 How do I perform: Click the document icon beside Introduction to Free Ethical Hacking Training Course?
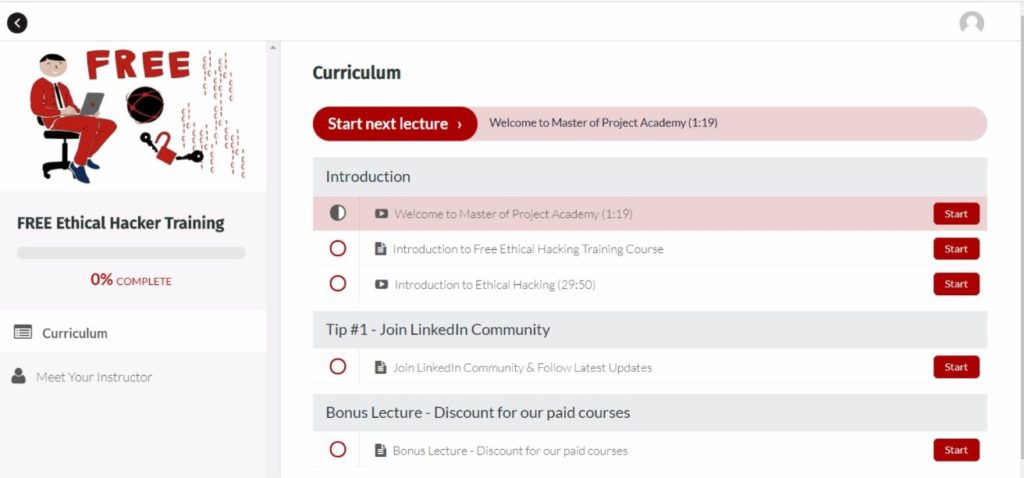(380, 249)
